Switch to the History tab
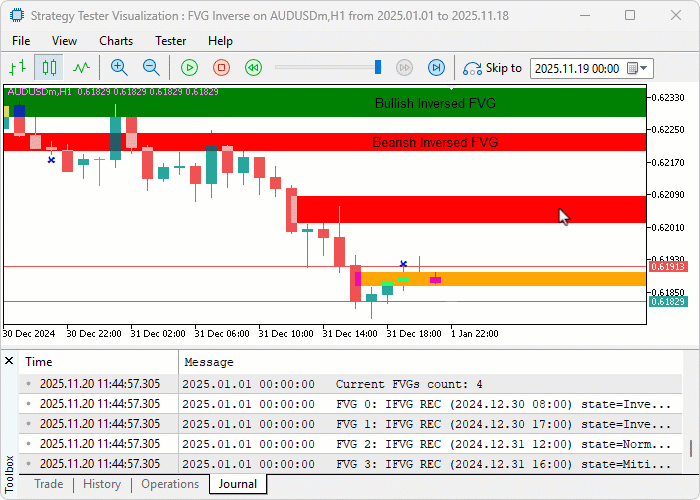Image resolution: width=700 pixels, height=500 pixels. click(102, 484)
